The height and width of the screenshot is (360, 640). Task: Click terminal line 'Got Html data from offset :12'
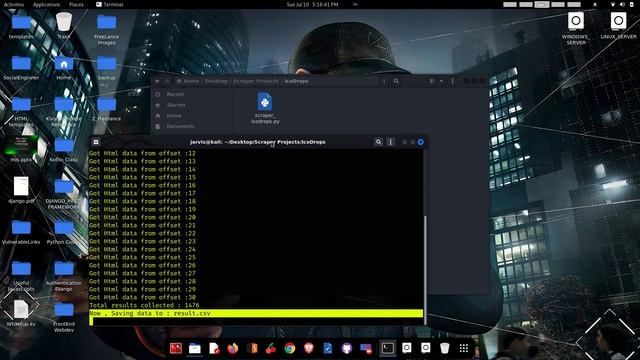[x=142, y=153]
